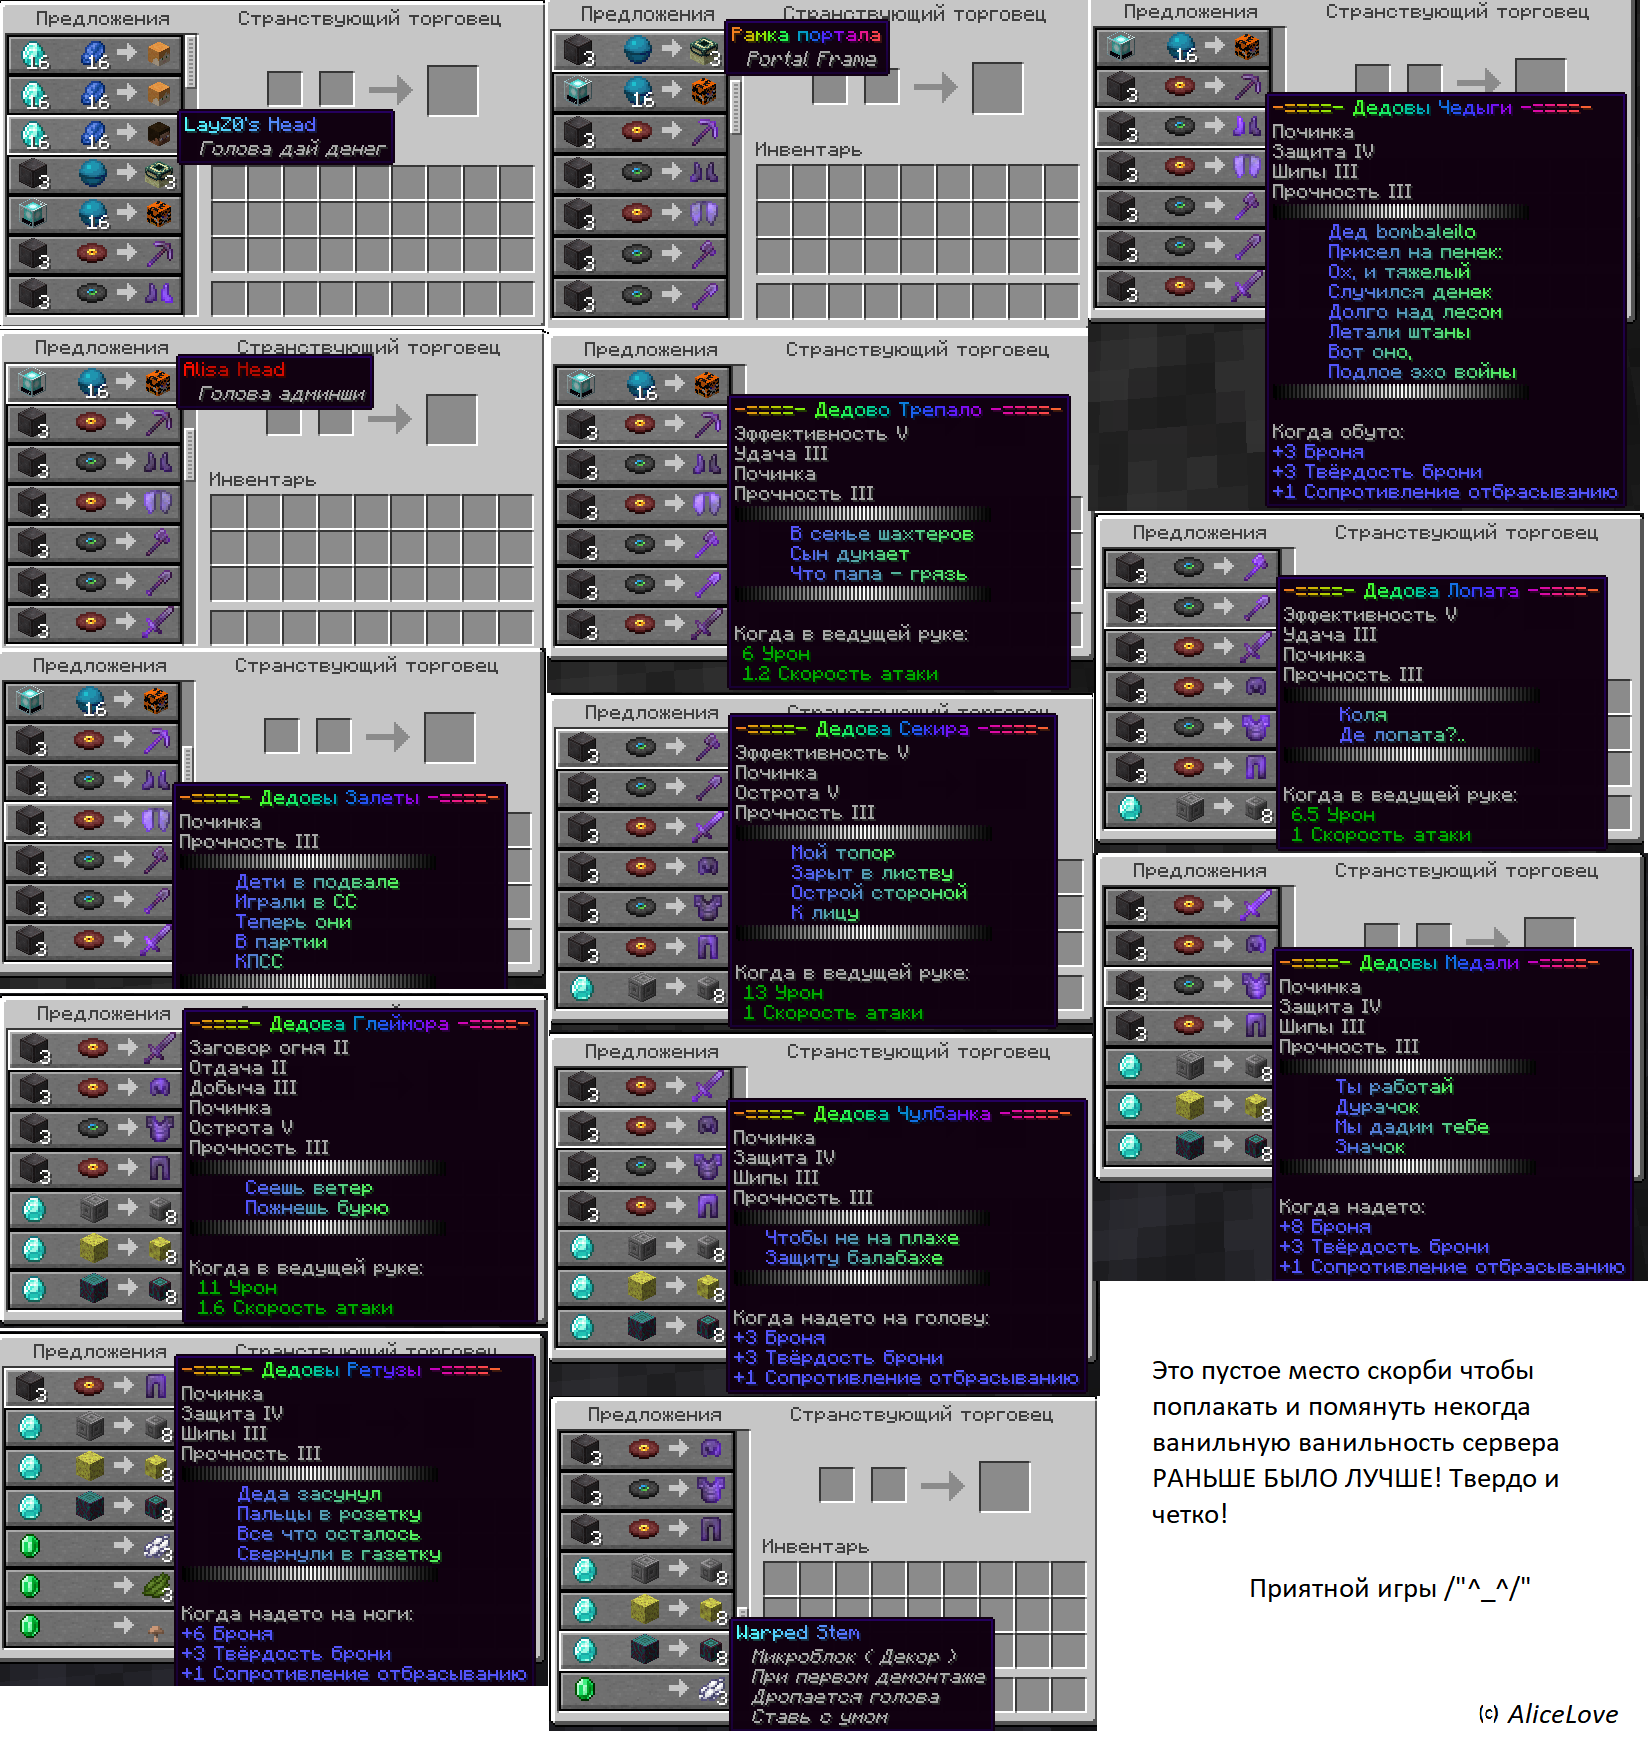Click the "Инвентарь" label in Warped Stem panel
Image resolution: width=1652 pixels, height=1740 pixels.
tap(815, 1547)
